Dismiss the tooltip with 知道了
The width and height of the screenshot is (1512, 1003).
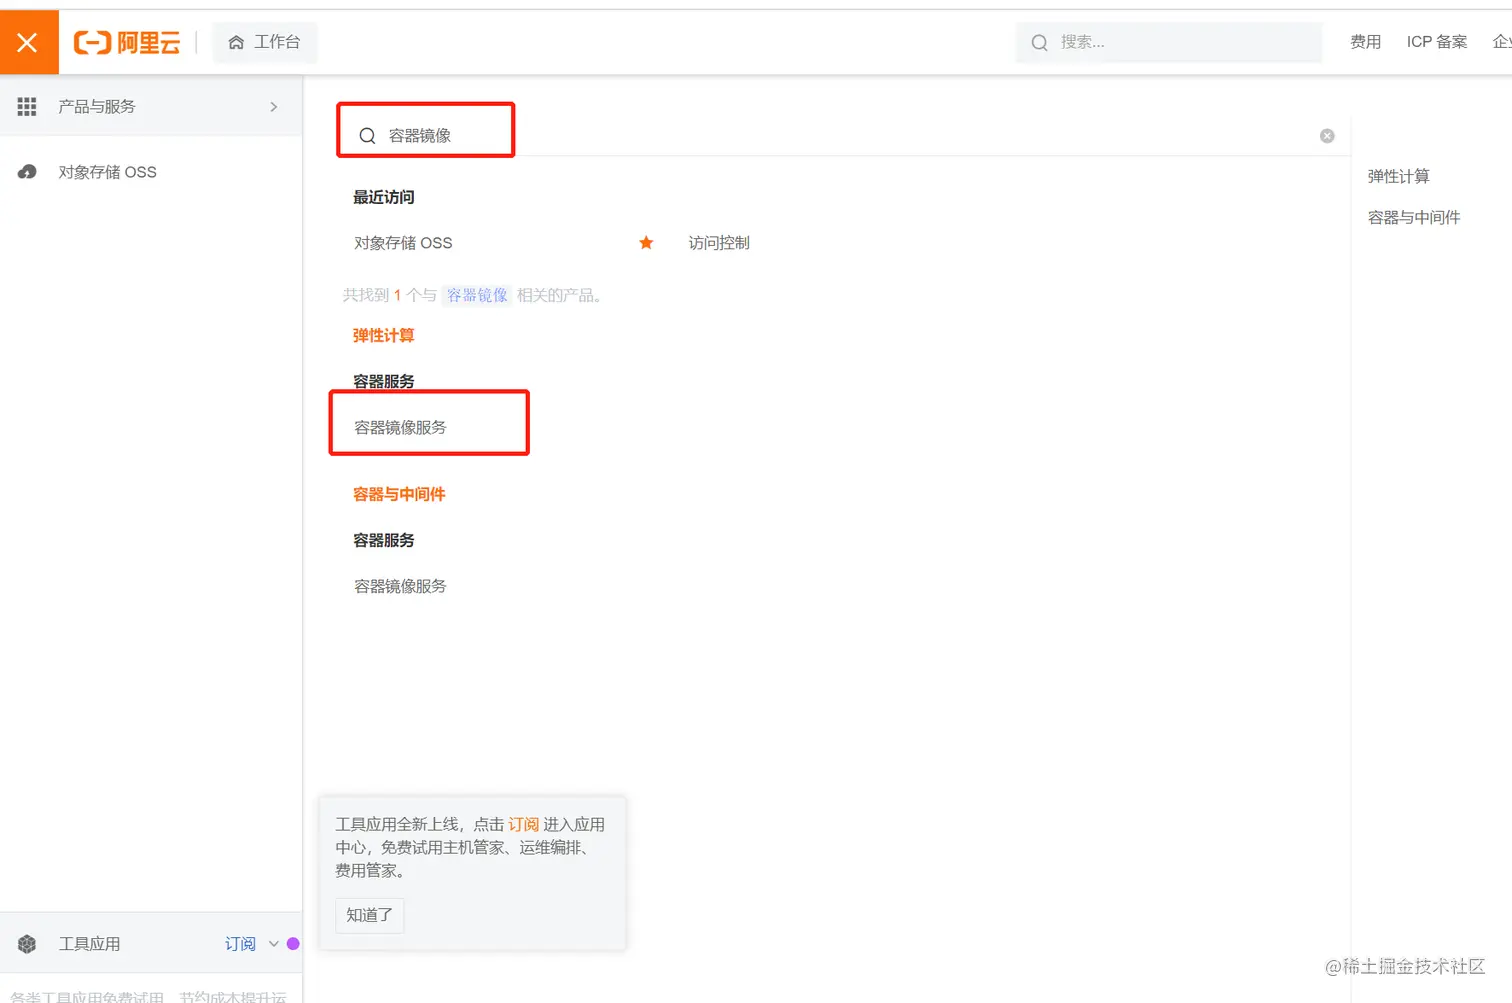click(369, 915)
